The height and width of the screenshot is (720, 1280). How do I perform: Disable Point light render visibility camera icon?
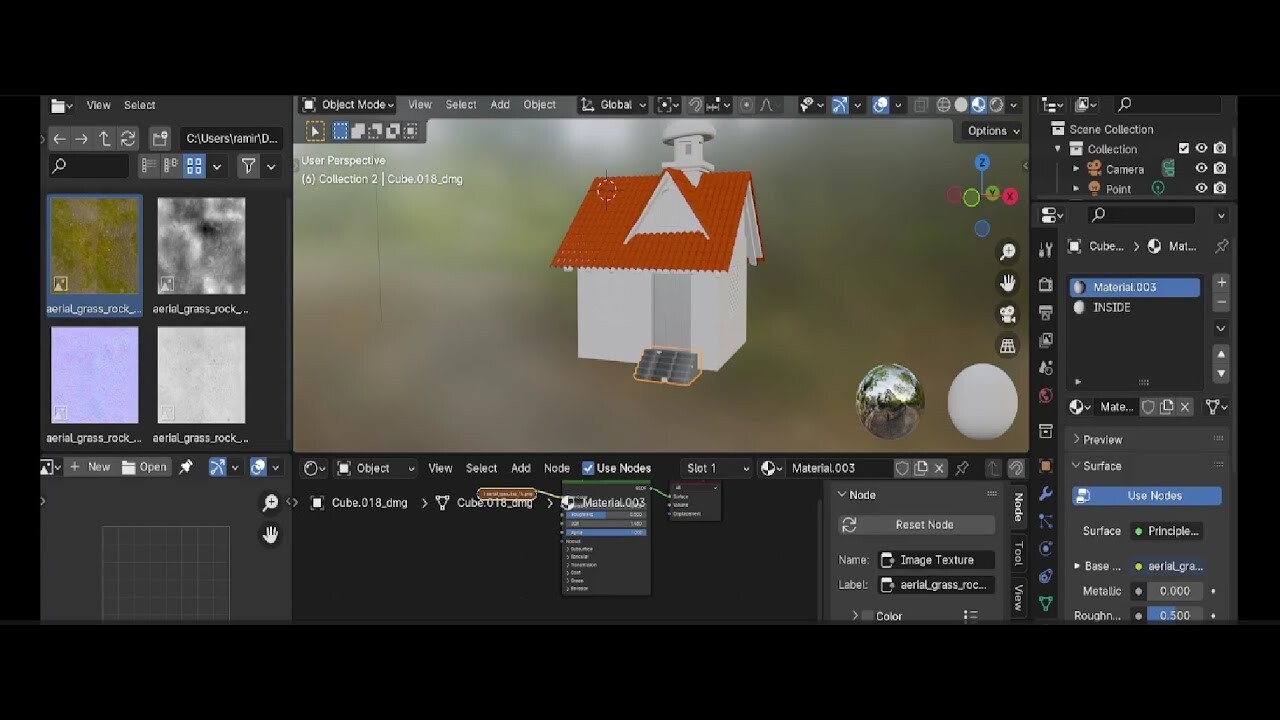(1220, 188)
